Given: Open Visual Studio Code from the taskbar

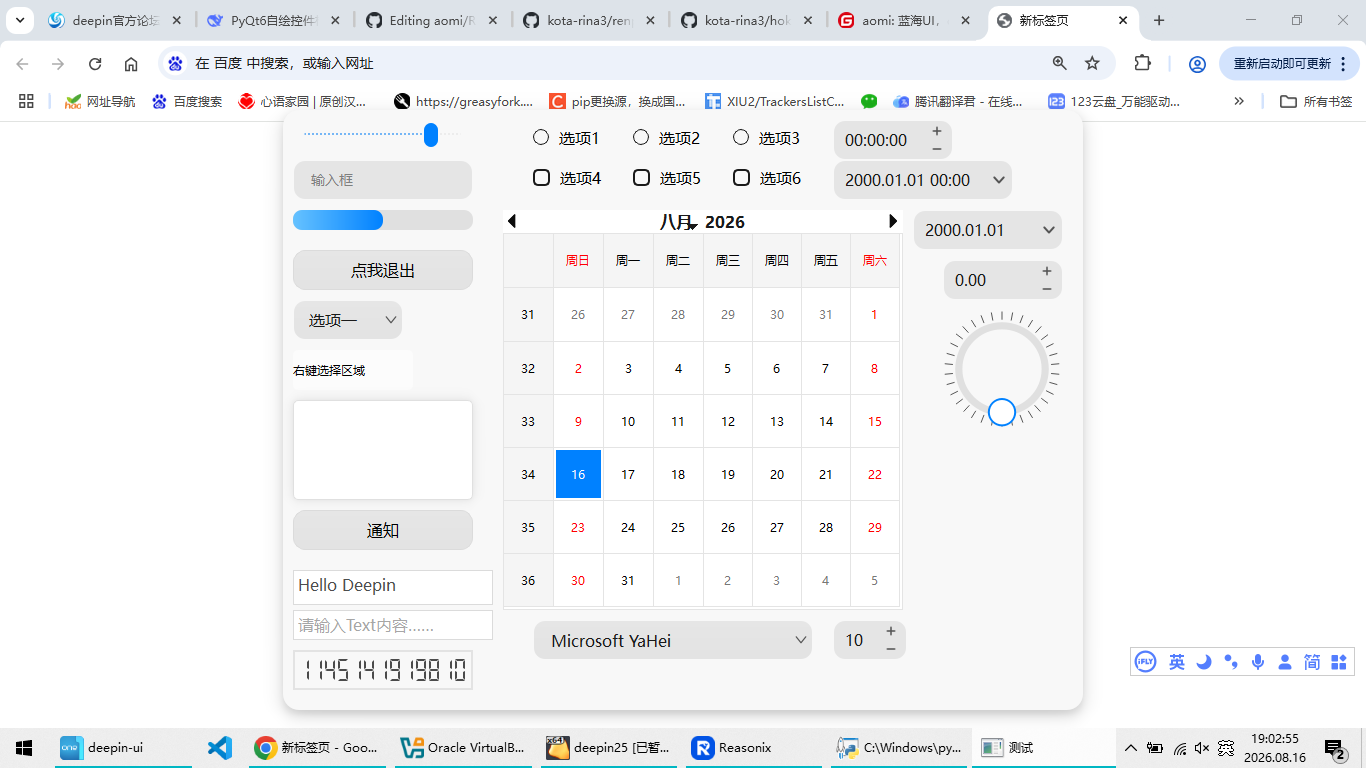Looking at the screenshot, I should (x=219, y=748).
